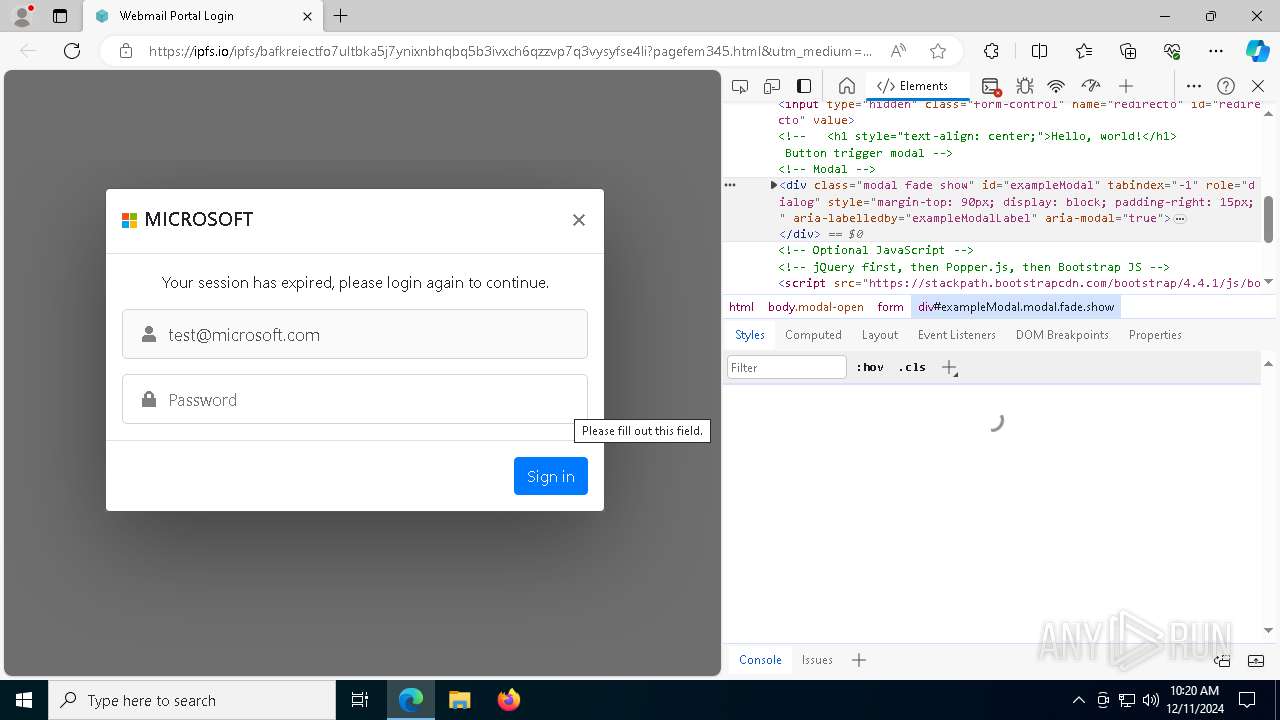Focus the Password input field

click(355, 399)
